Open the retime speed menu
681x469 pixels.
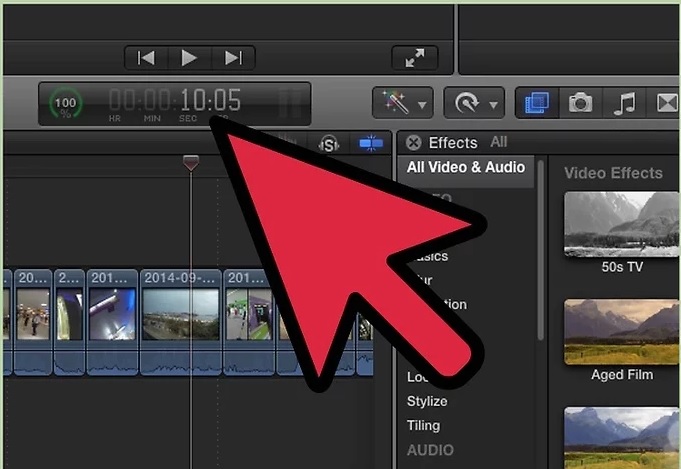pos(474,103)
